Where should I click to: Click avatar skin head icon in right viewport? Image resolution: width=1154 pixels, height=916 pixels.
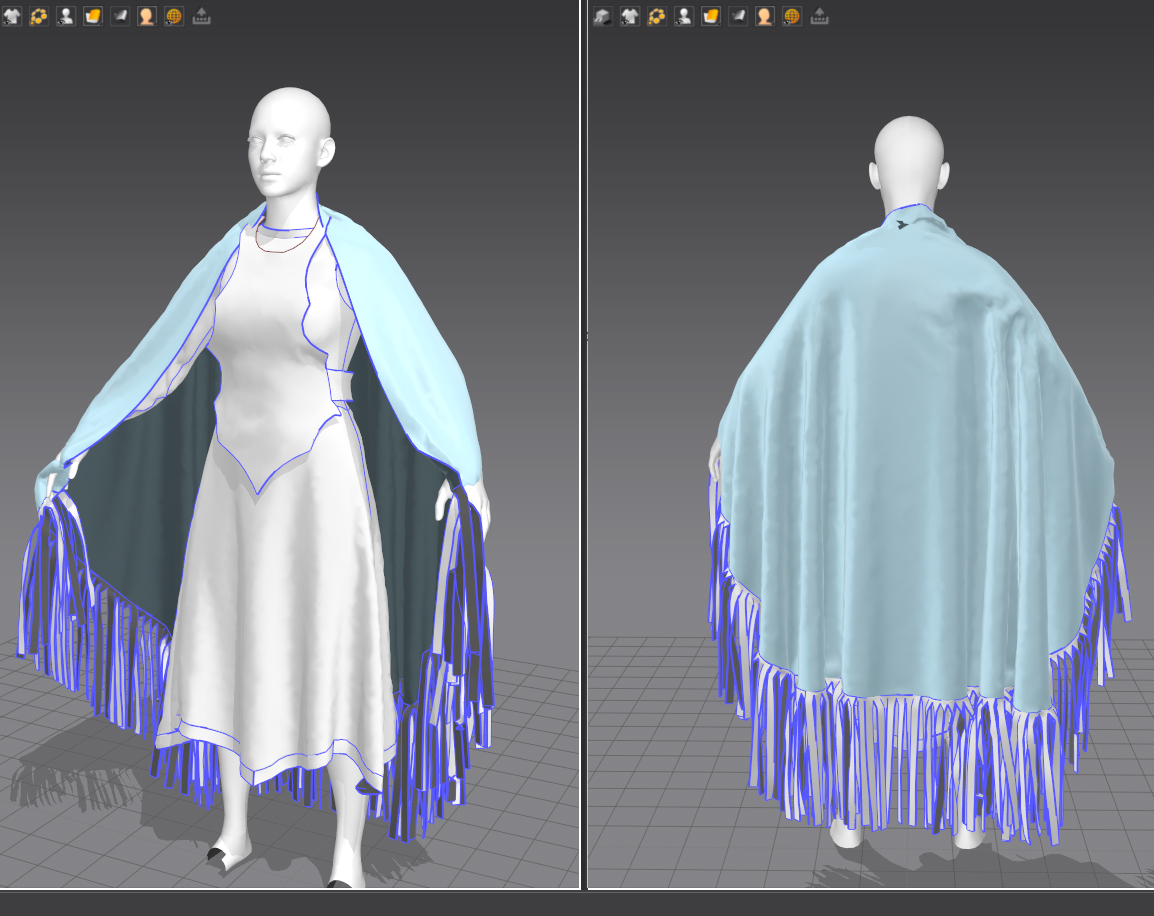pos(765,16)
